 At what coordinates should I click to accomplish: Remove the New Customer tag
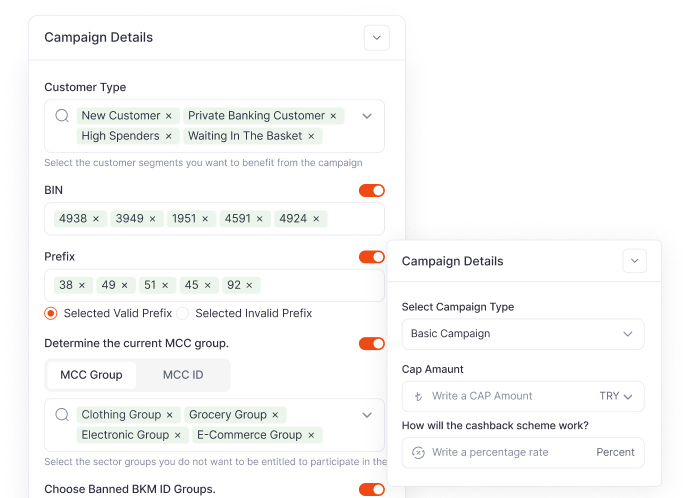click(168, 116)
